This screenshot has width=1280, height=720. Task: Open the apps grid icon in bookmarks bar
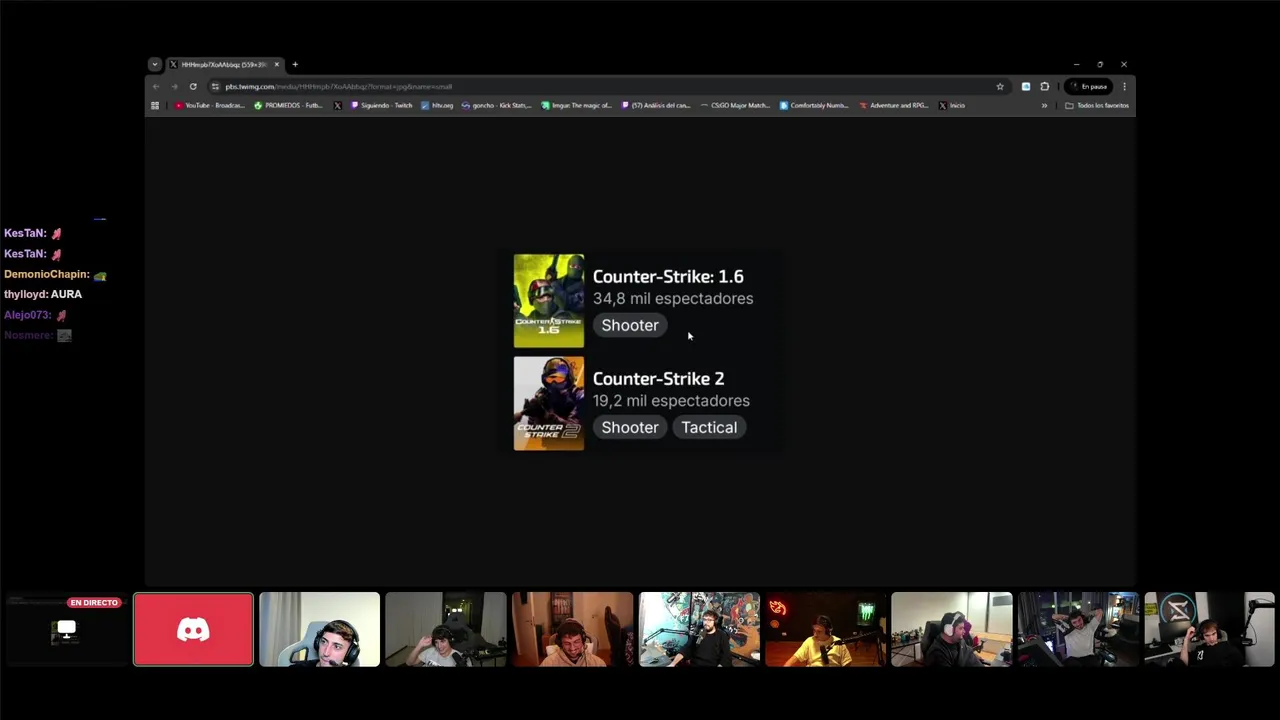click(155, 105)
